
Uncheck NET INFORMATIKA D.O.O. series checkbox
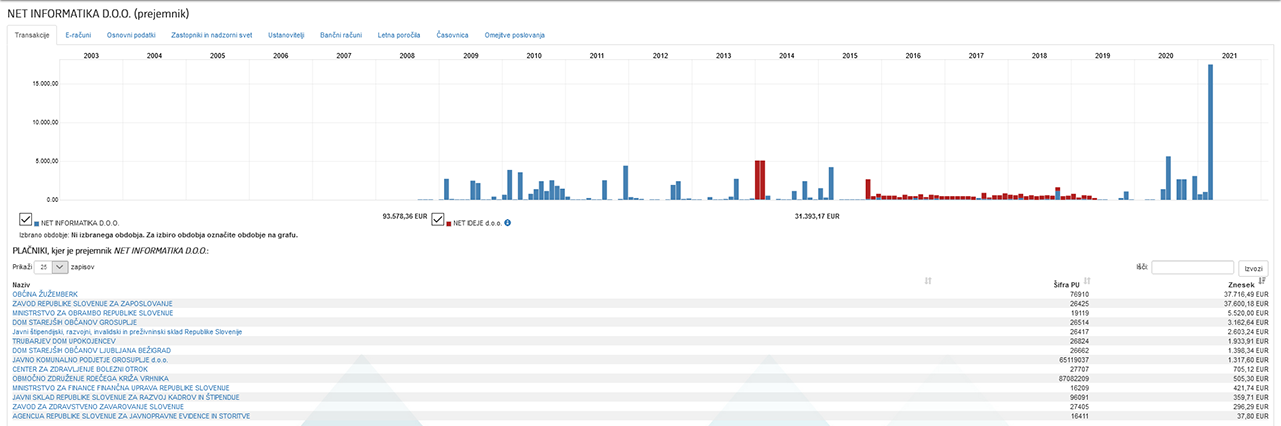click(x=26, y=219)
